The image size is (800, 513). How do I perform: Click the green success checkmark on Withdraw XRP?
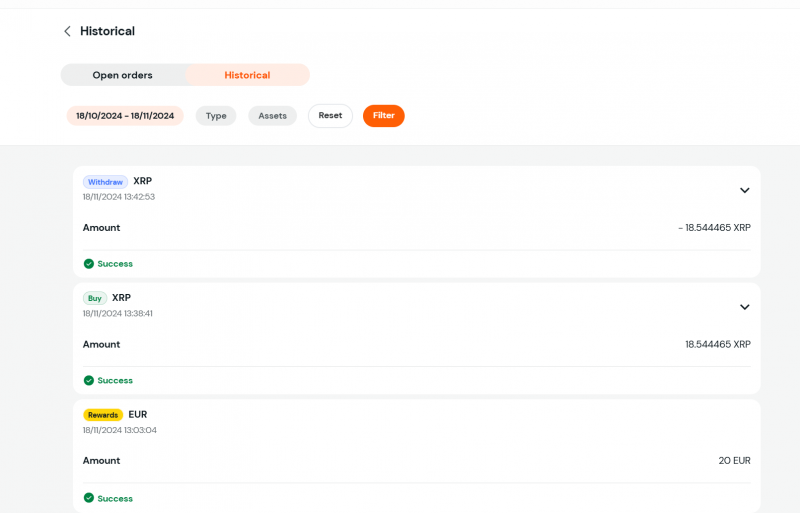[89, 264]
